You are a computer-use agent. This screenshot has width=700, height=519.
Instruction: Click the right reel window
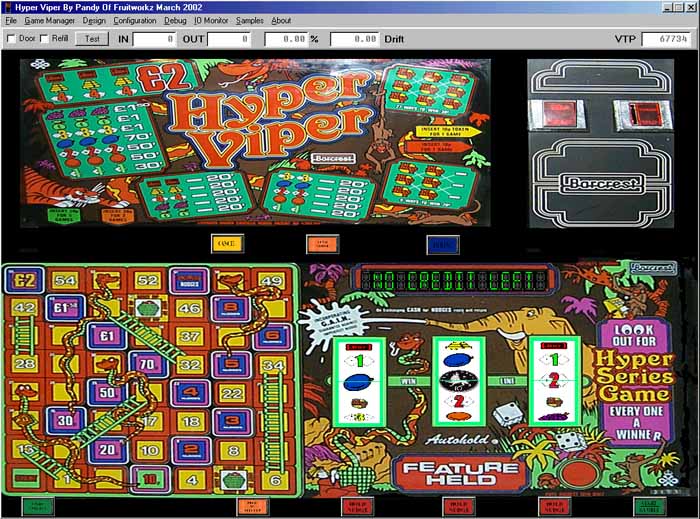[554, 382]
